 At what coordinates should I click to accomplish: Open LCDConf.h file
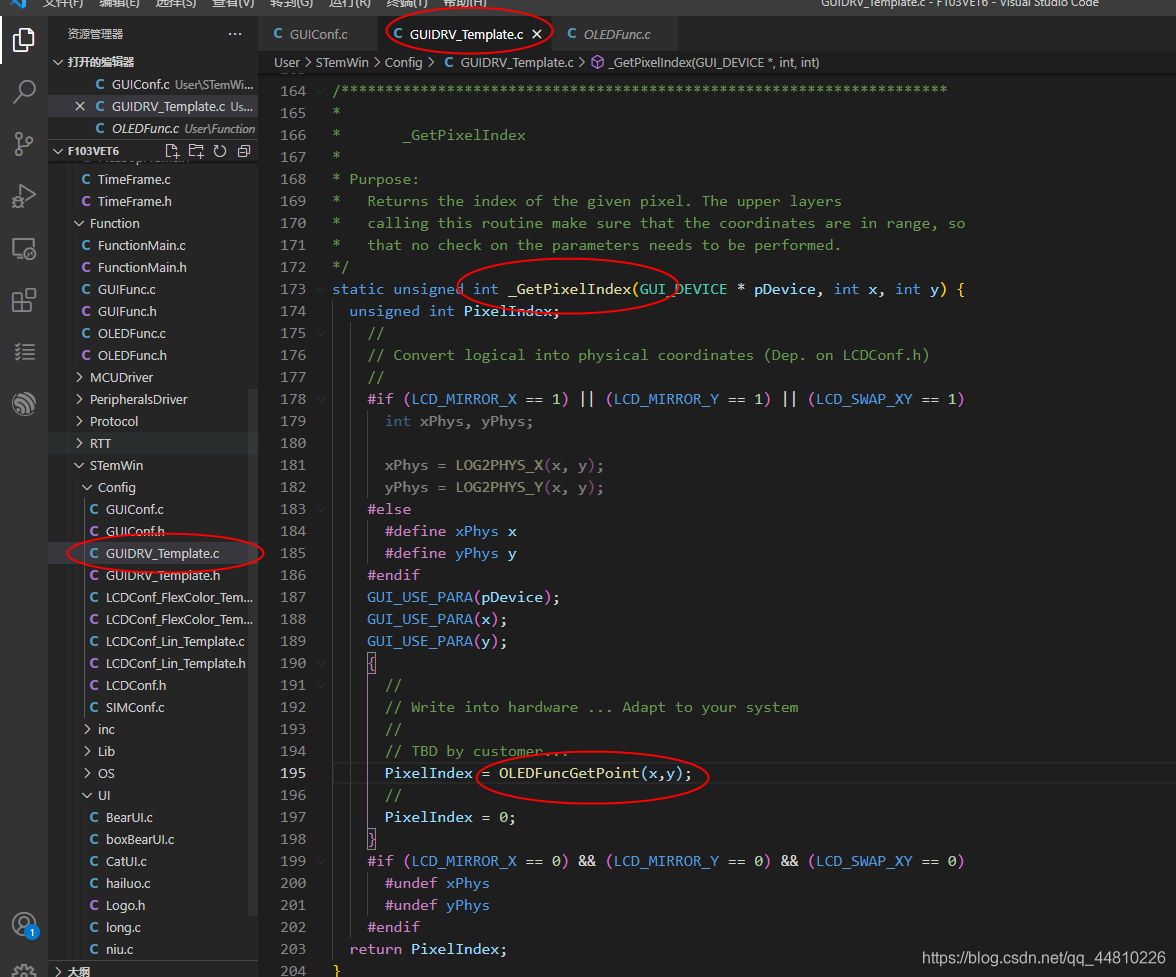136,685
